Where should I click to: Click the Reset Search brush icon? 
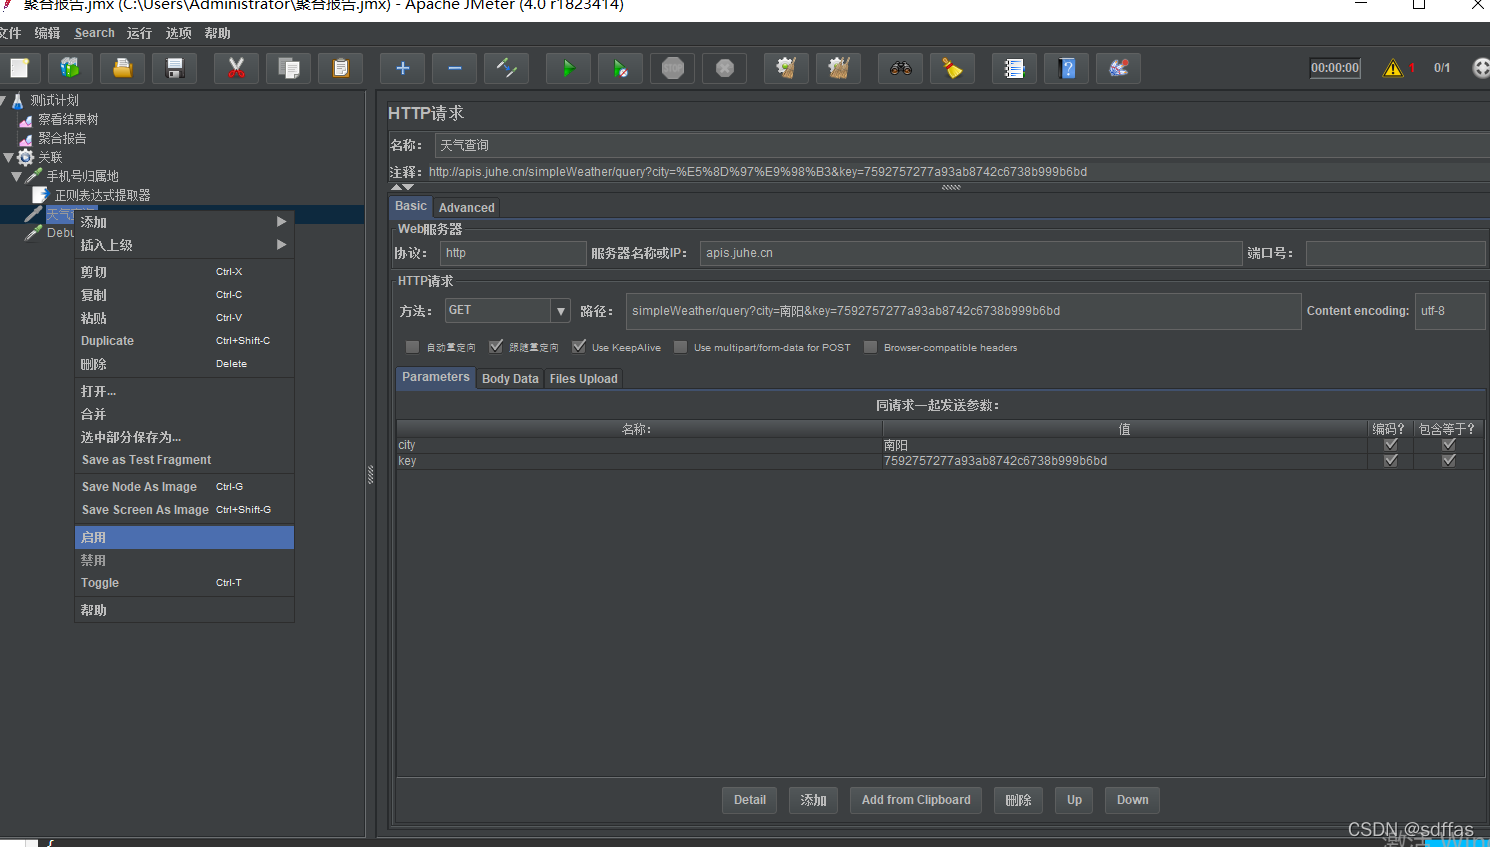(x=952, y=68)
